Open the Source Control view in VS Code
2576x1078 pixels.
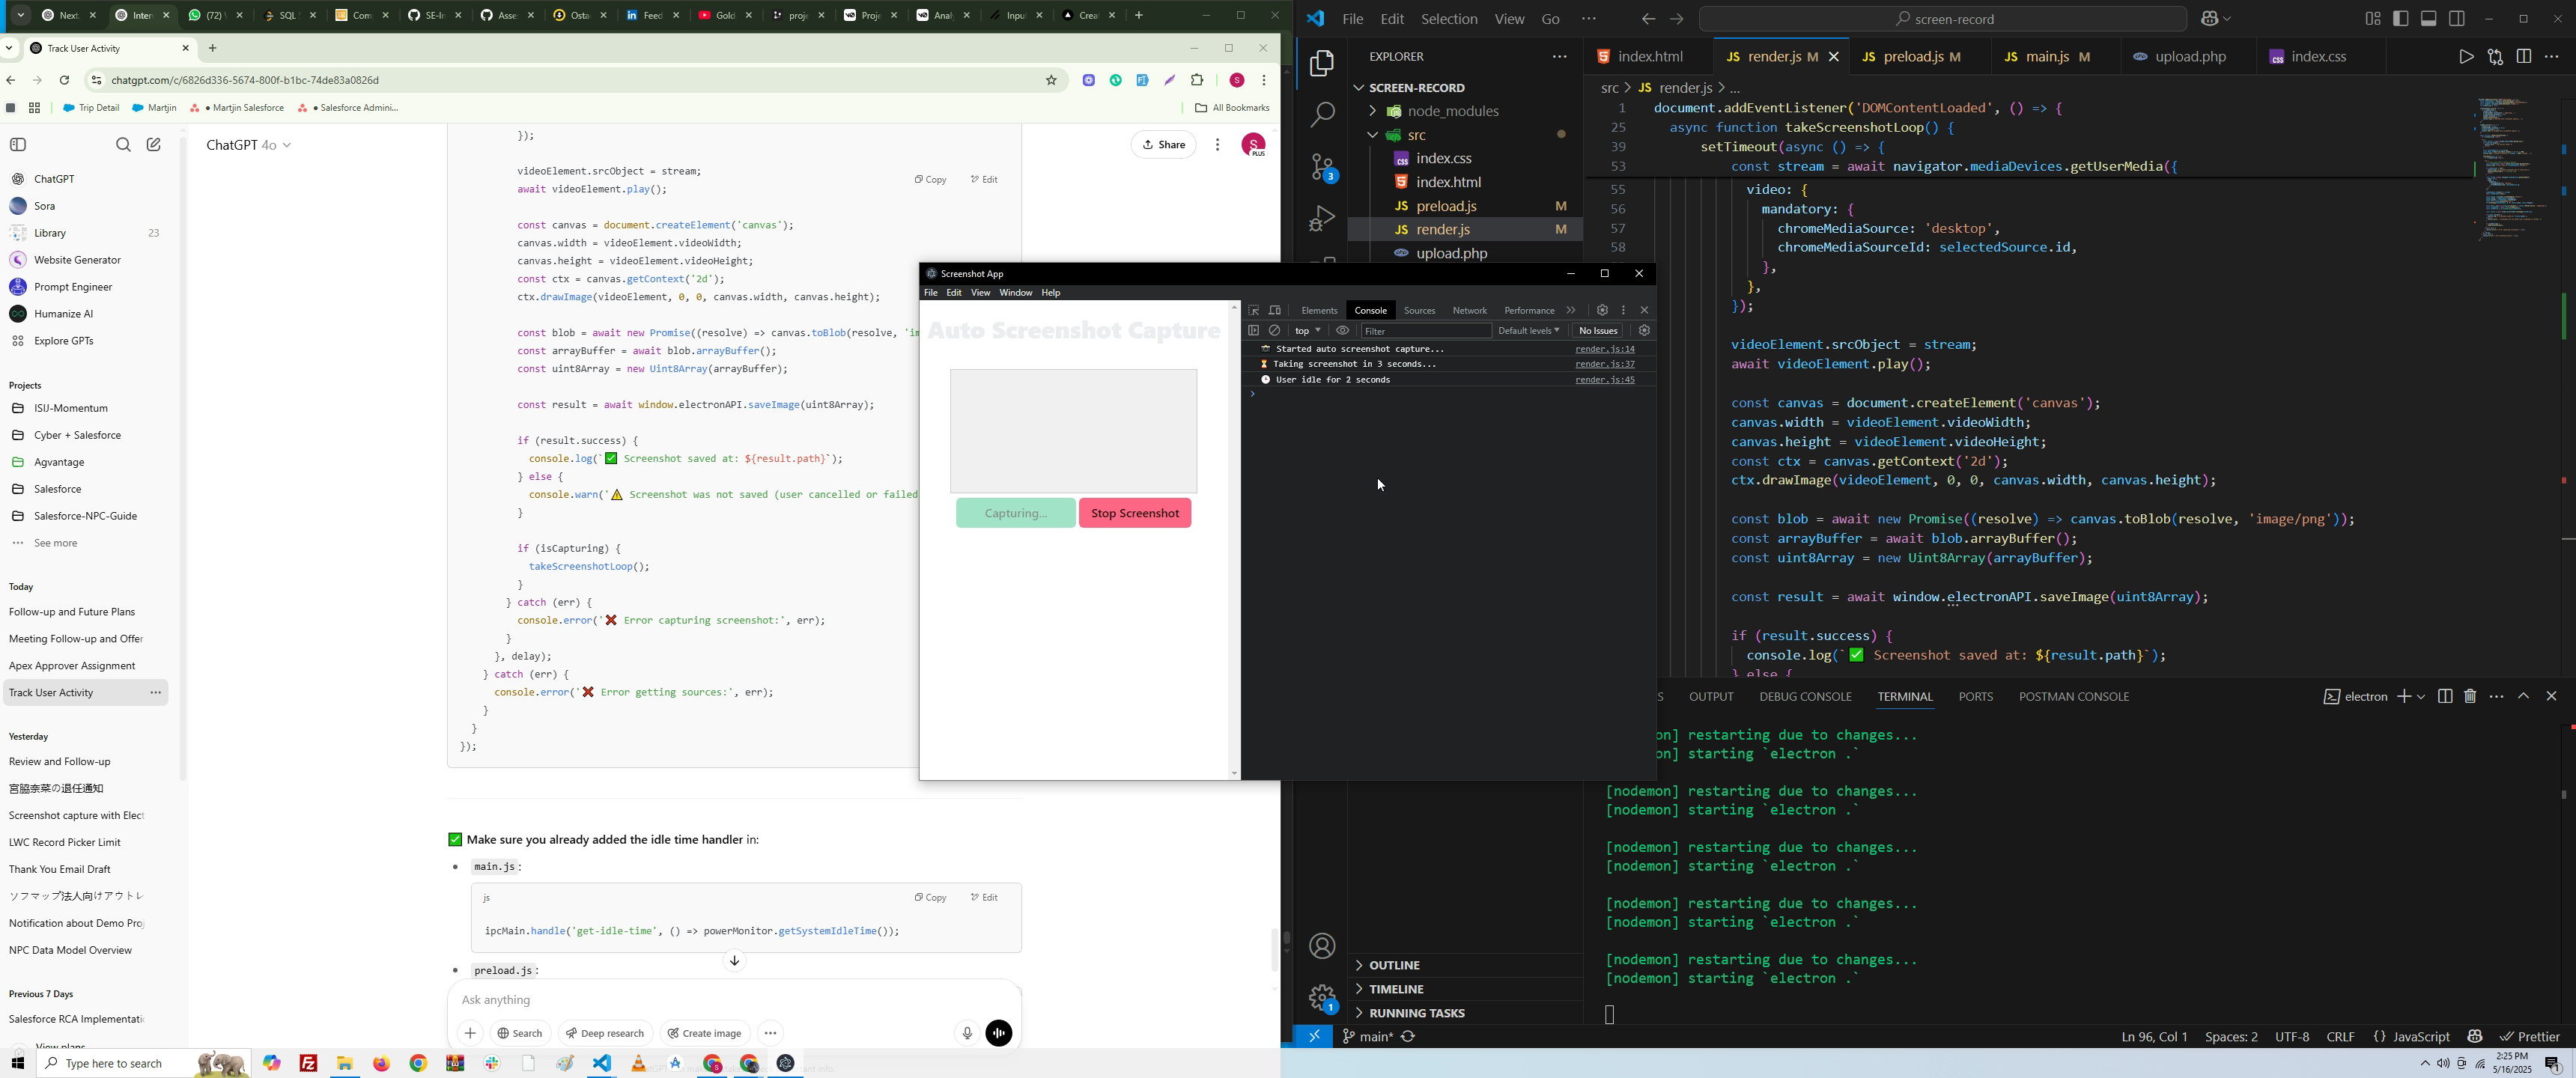click(x=1322, y=168)
